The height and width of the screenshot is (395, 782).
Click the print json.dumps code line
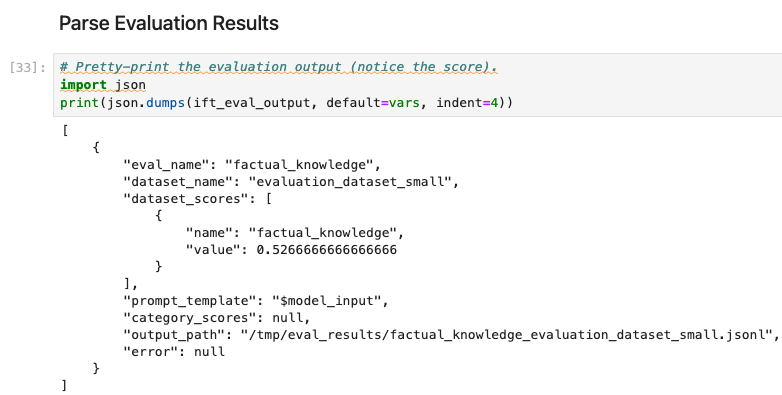click(286, 103)
